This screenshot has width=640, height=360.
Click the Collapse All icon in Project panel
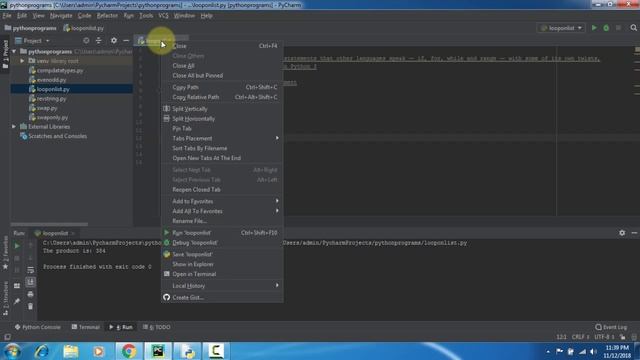[98, 40]
